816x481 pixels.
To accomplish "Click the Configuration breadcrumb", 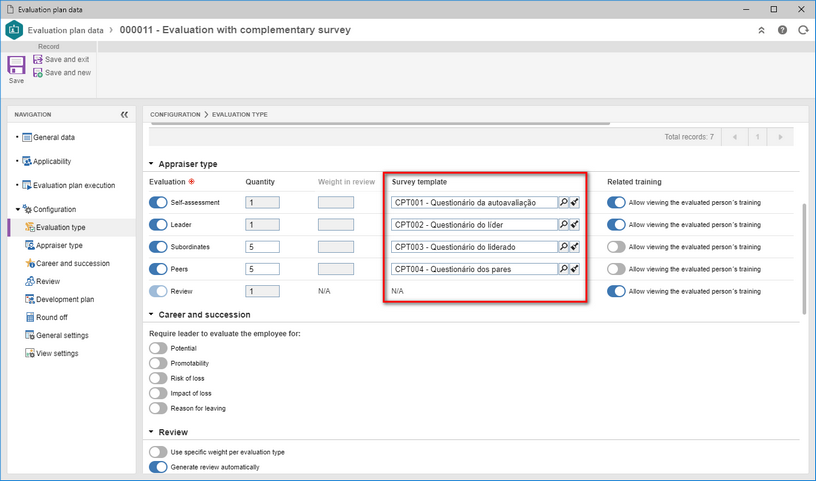I will [175, 115].
